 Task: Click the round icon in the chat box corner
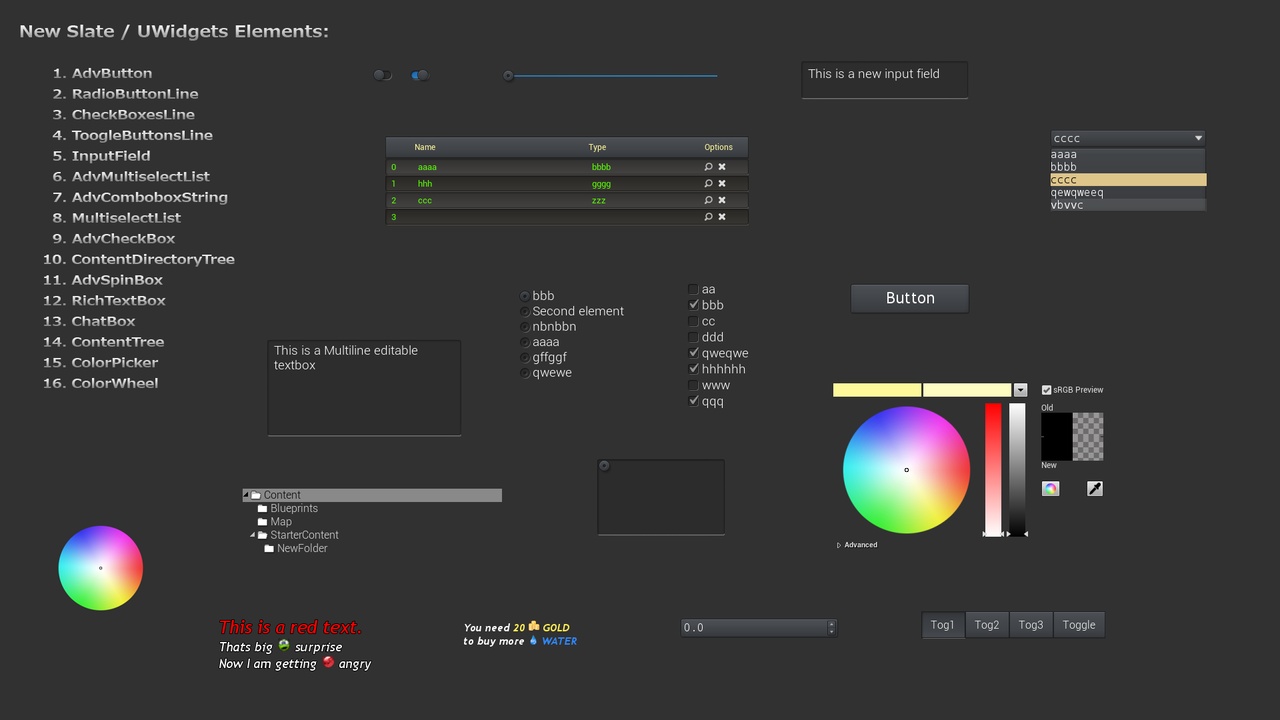pyautogui.click(x=604, y=466)
